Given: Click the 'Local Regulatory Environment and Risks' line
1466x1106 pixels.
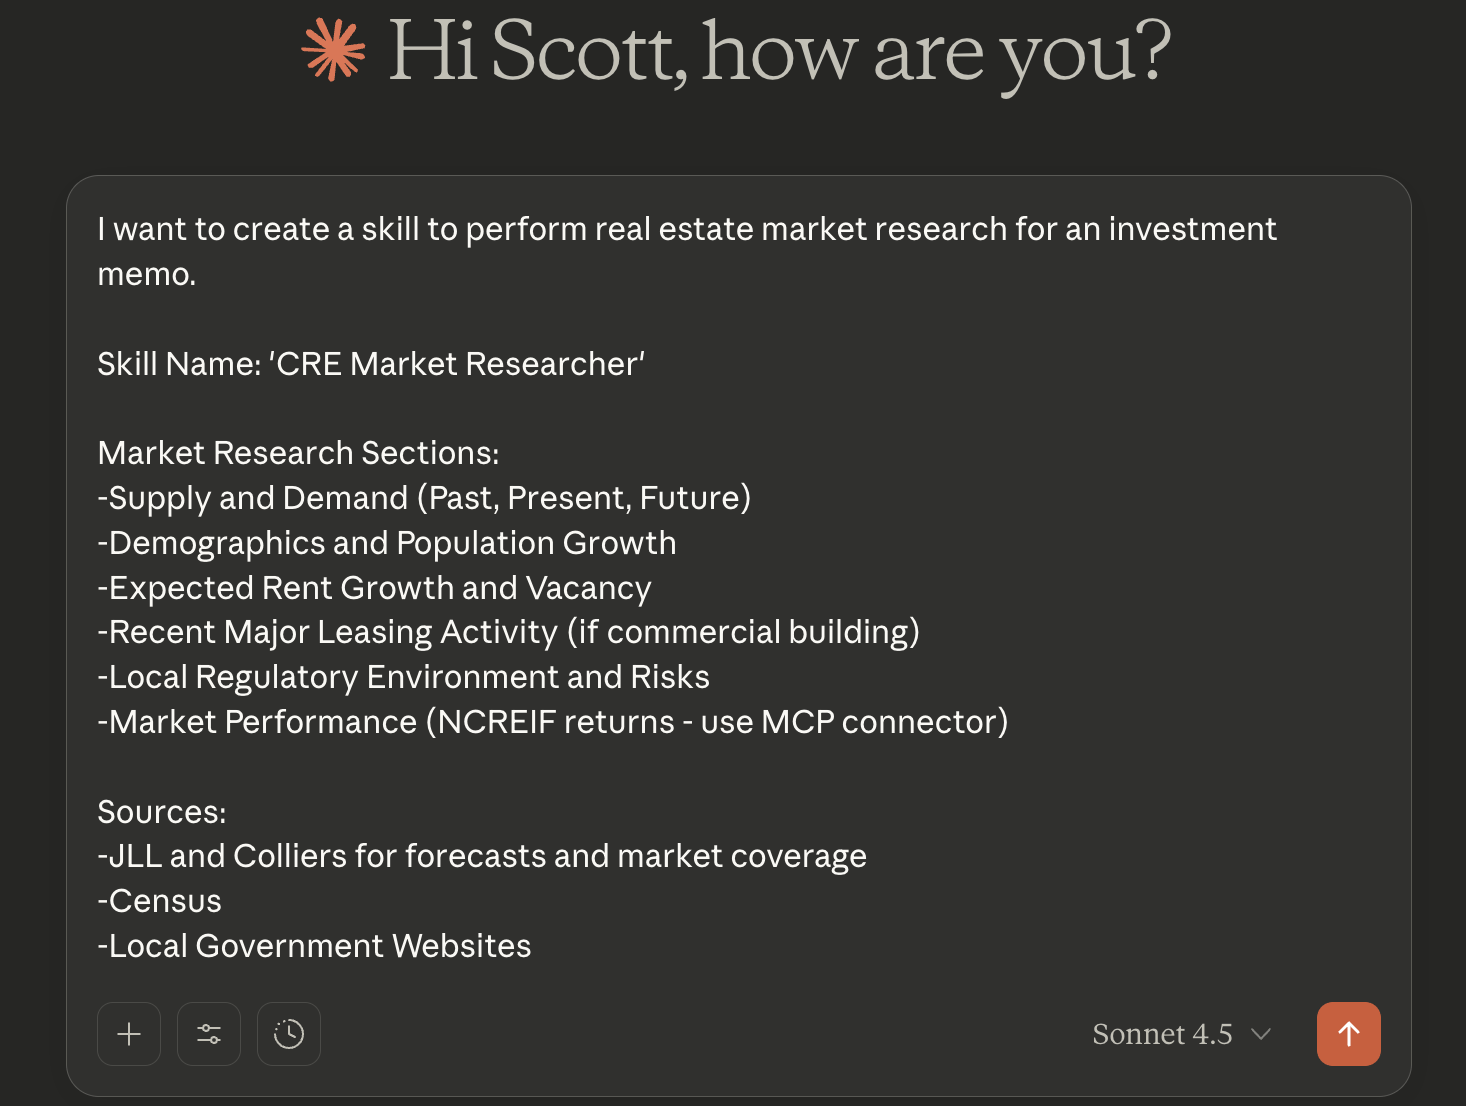Looking at the screenshot, I should pyautogui.click(x=404, y=677).
